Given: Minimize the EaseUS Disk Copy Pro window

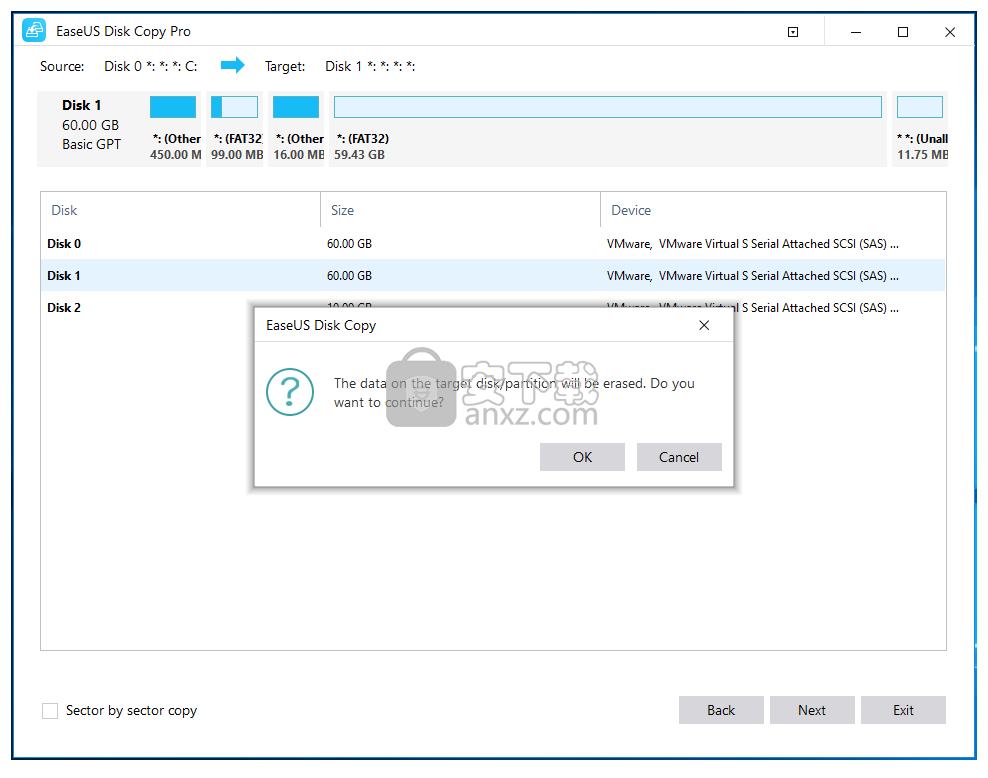Looking at the screenshot, I should [856, 32].
